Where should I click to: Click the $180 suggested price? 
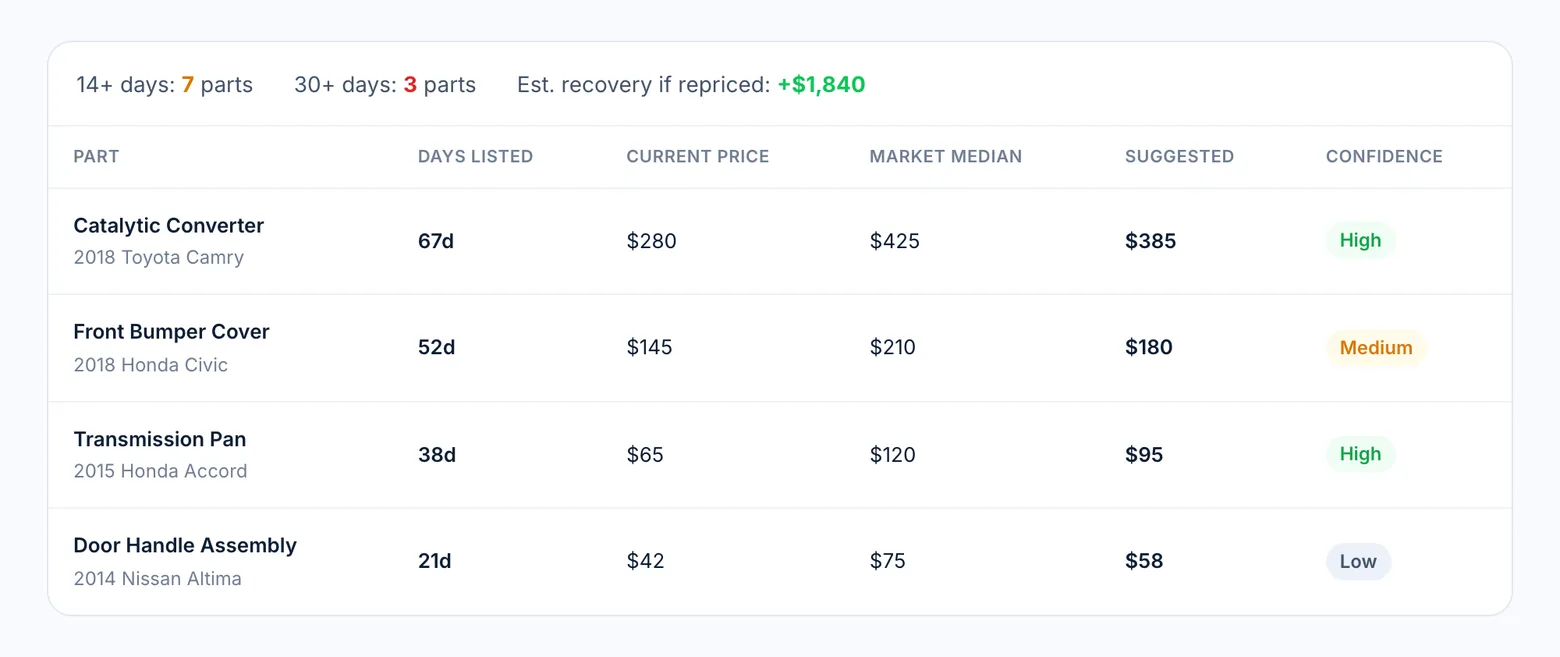click(x=1149, y=348)
